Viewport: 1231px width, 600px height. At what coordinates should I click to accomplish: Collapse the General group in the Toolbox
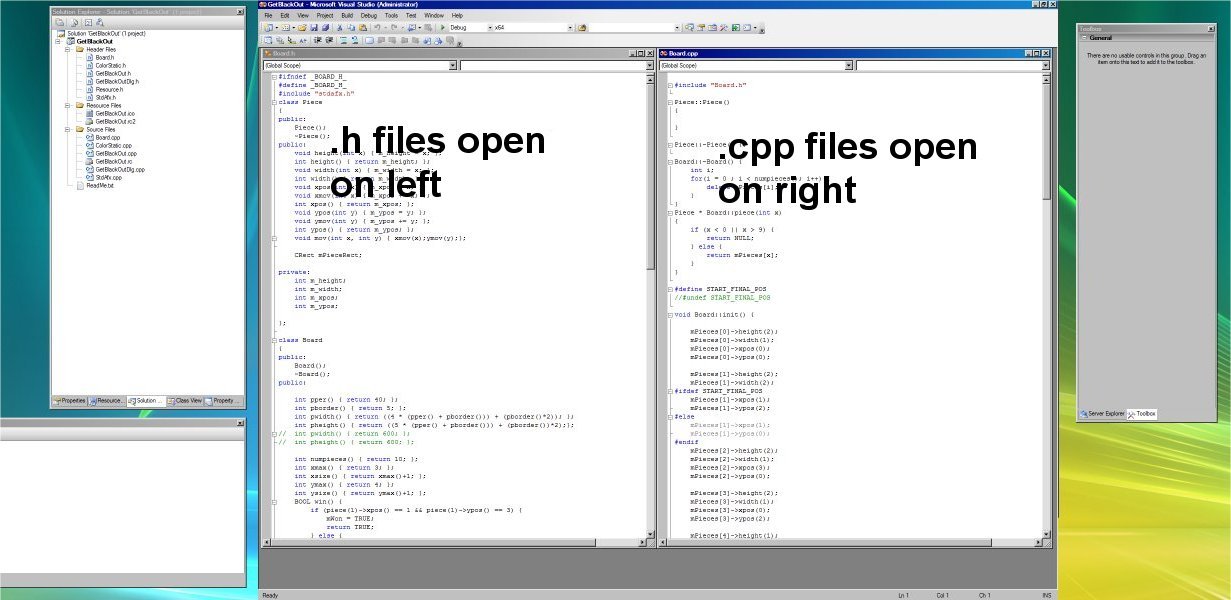coord(1086,37)
